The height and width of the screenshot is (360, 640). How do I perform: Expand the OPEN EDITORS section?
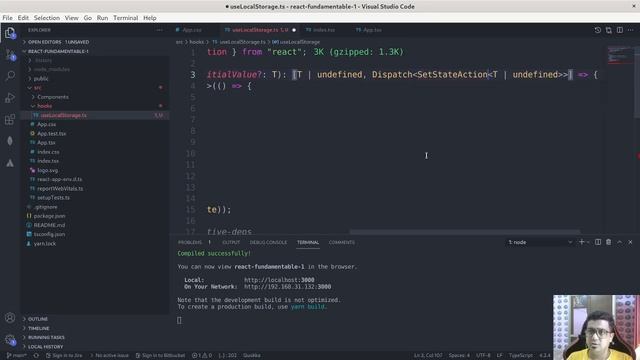tap(58, 42)
